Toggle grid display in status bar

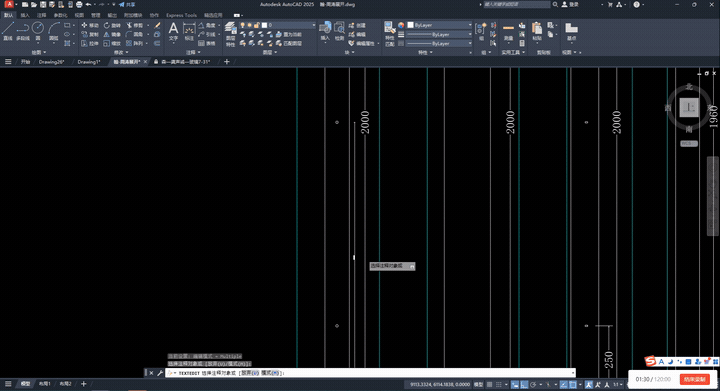point(489,385)
